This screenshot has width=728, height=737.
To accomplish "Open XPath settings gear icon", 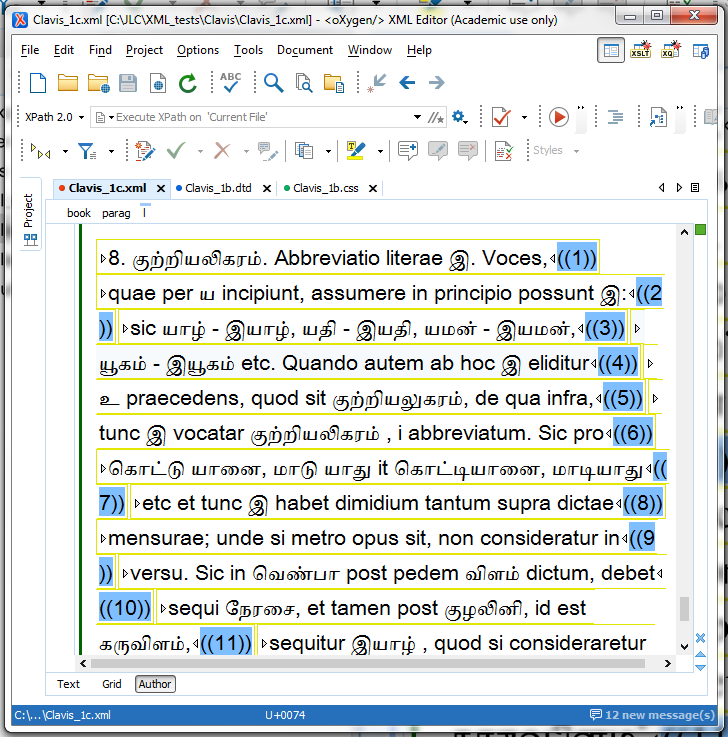I will pos(459,117).
